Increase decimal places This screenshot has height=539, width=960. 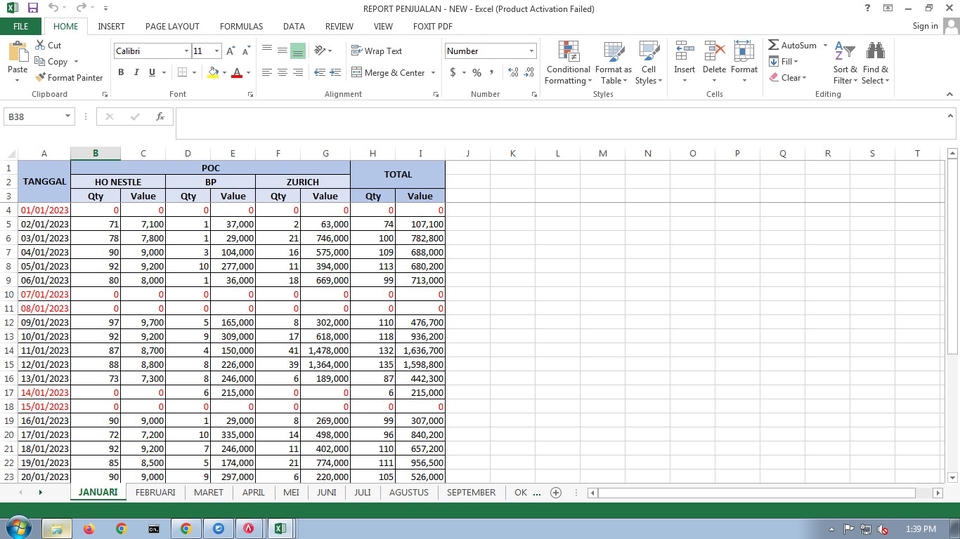point(513,72)
